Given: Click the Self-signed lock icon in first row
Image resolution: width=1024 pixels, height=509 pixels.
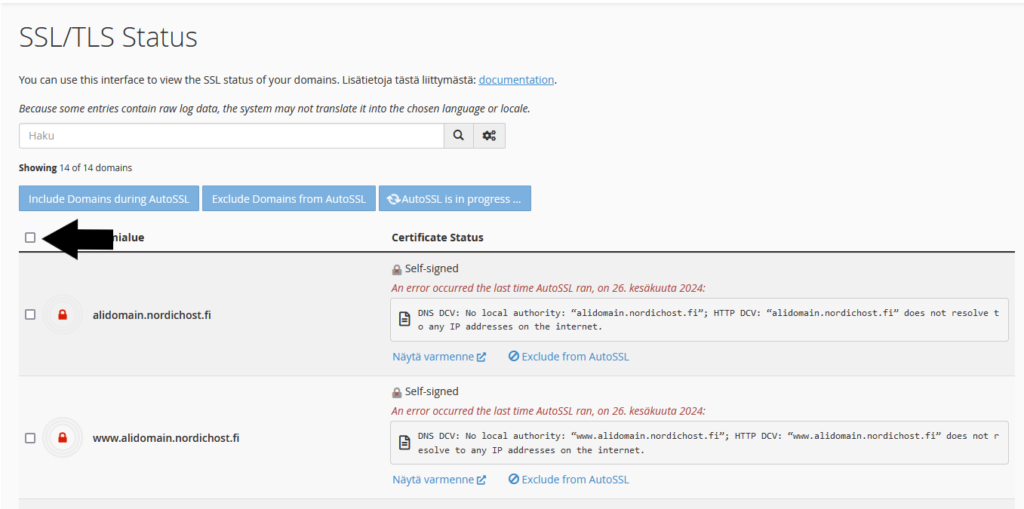Looking at the screenshot, I should 397,269.
